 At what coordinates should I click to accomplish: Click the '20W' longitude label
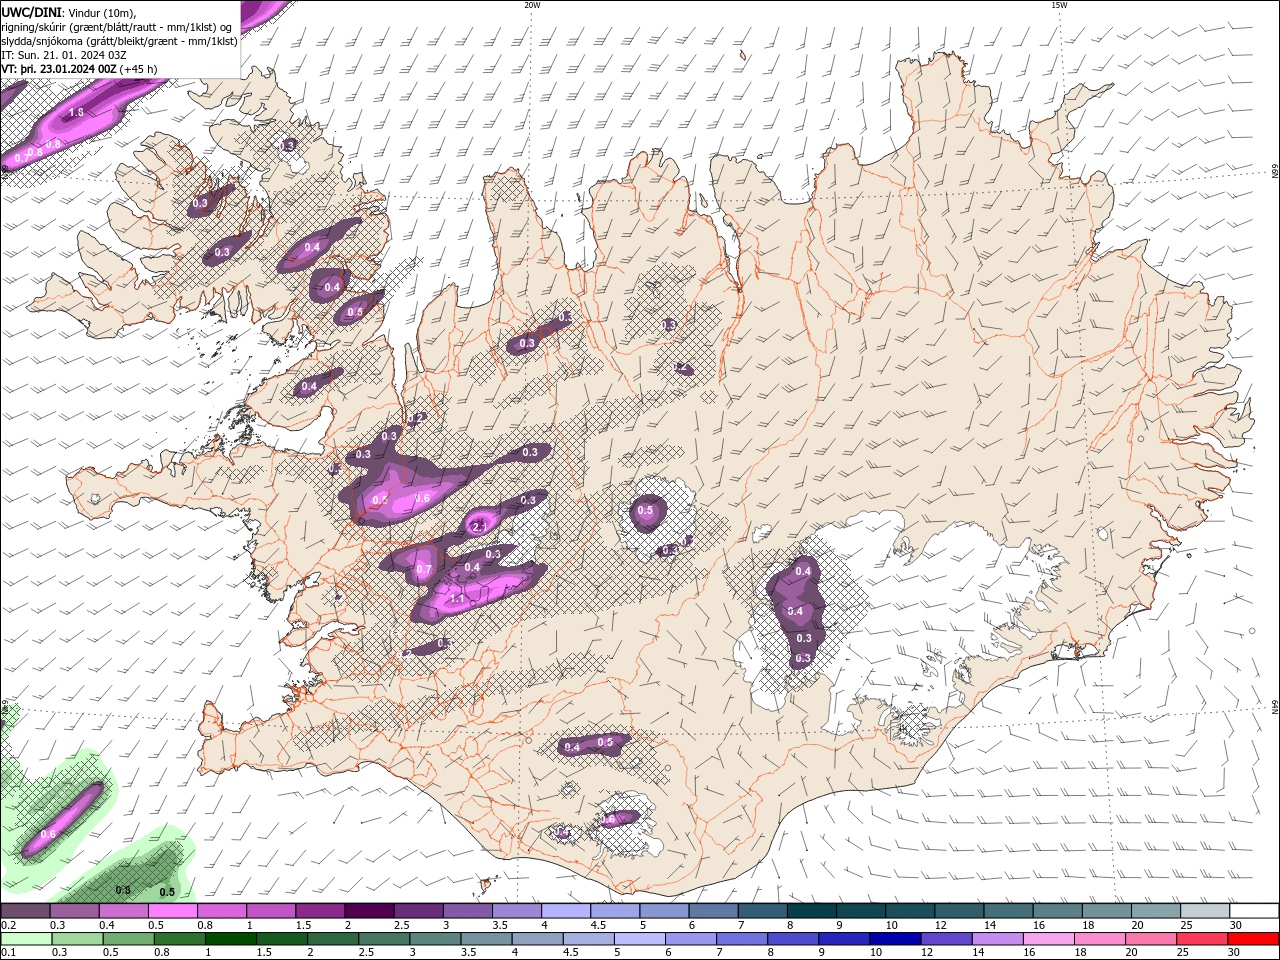click(x=532, y=5)
